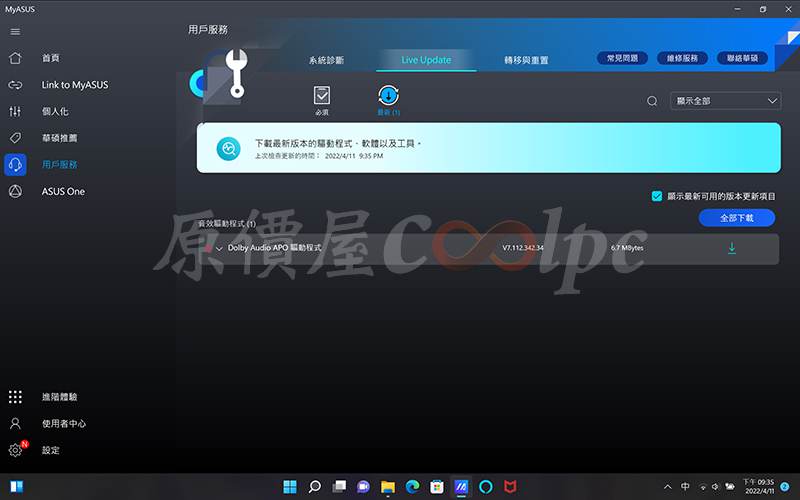
Task: Click the Dolby Audio APO 驅動程式 name
Action: pos(274,248)
